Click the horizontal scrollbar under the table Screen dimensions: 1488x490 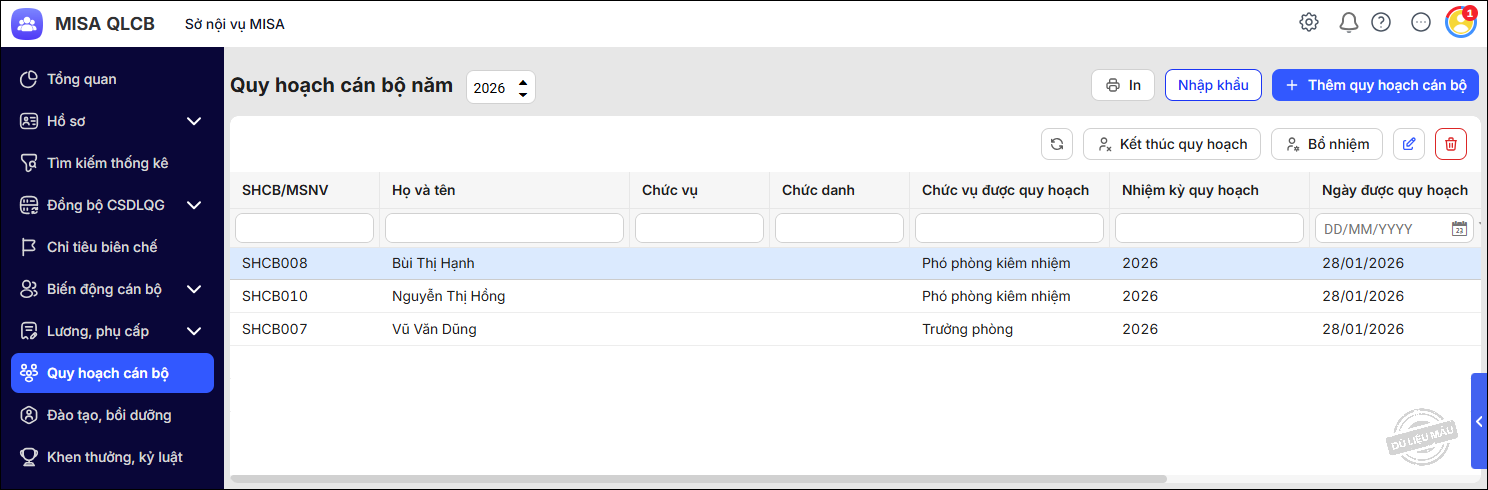click(x=698, y=479)
